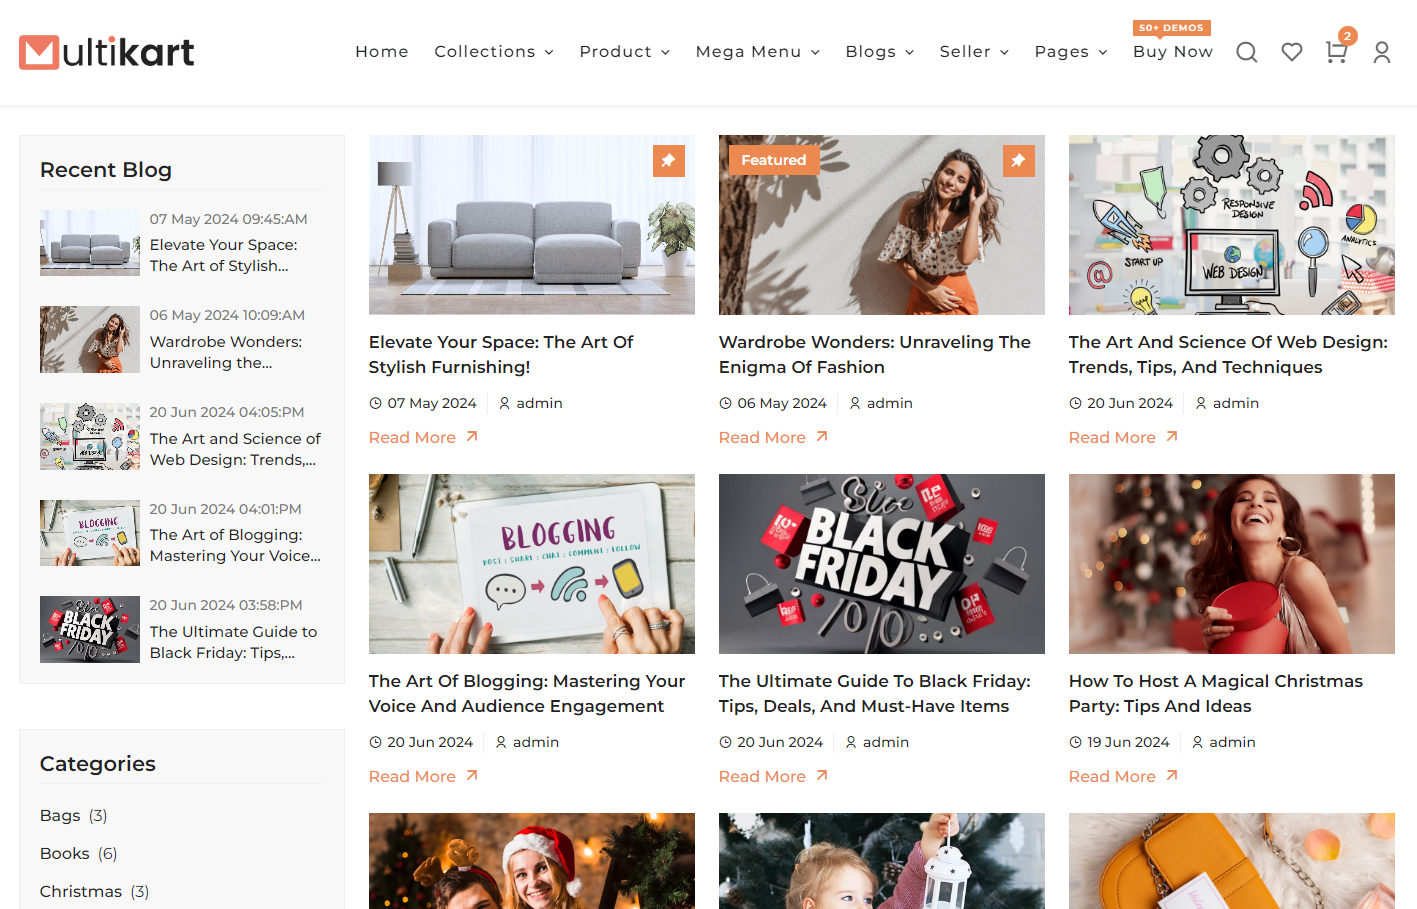Click the user account profile icon
The width and height of the screenshot is (1417, 909).
[1382, 52]
